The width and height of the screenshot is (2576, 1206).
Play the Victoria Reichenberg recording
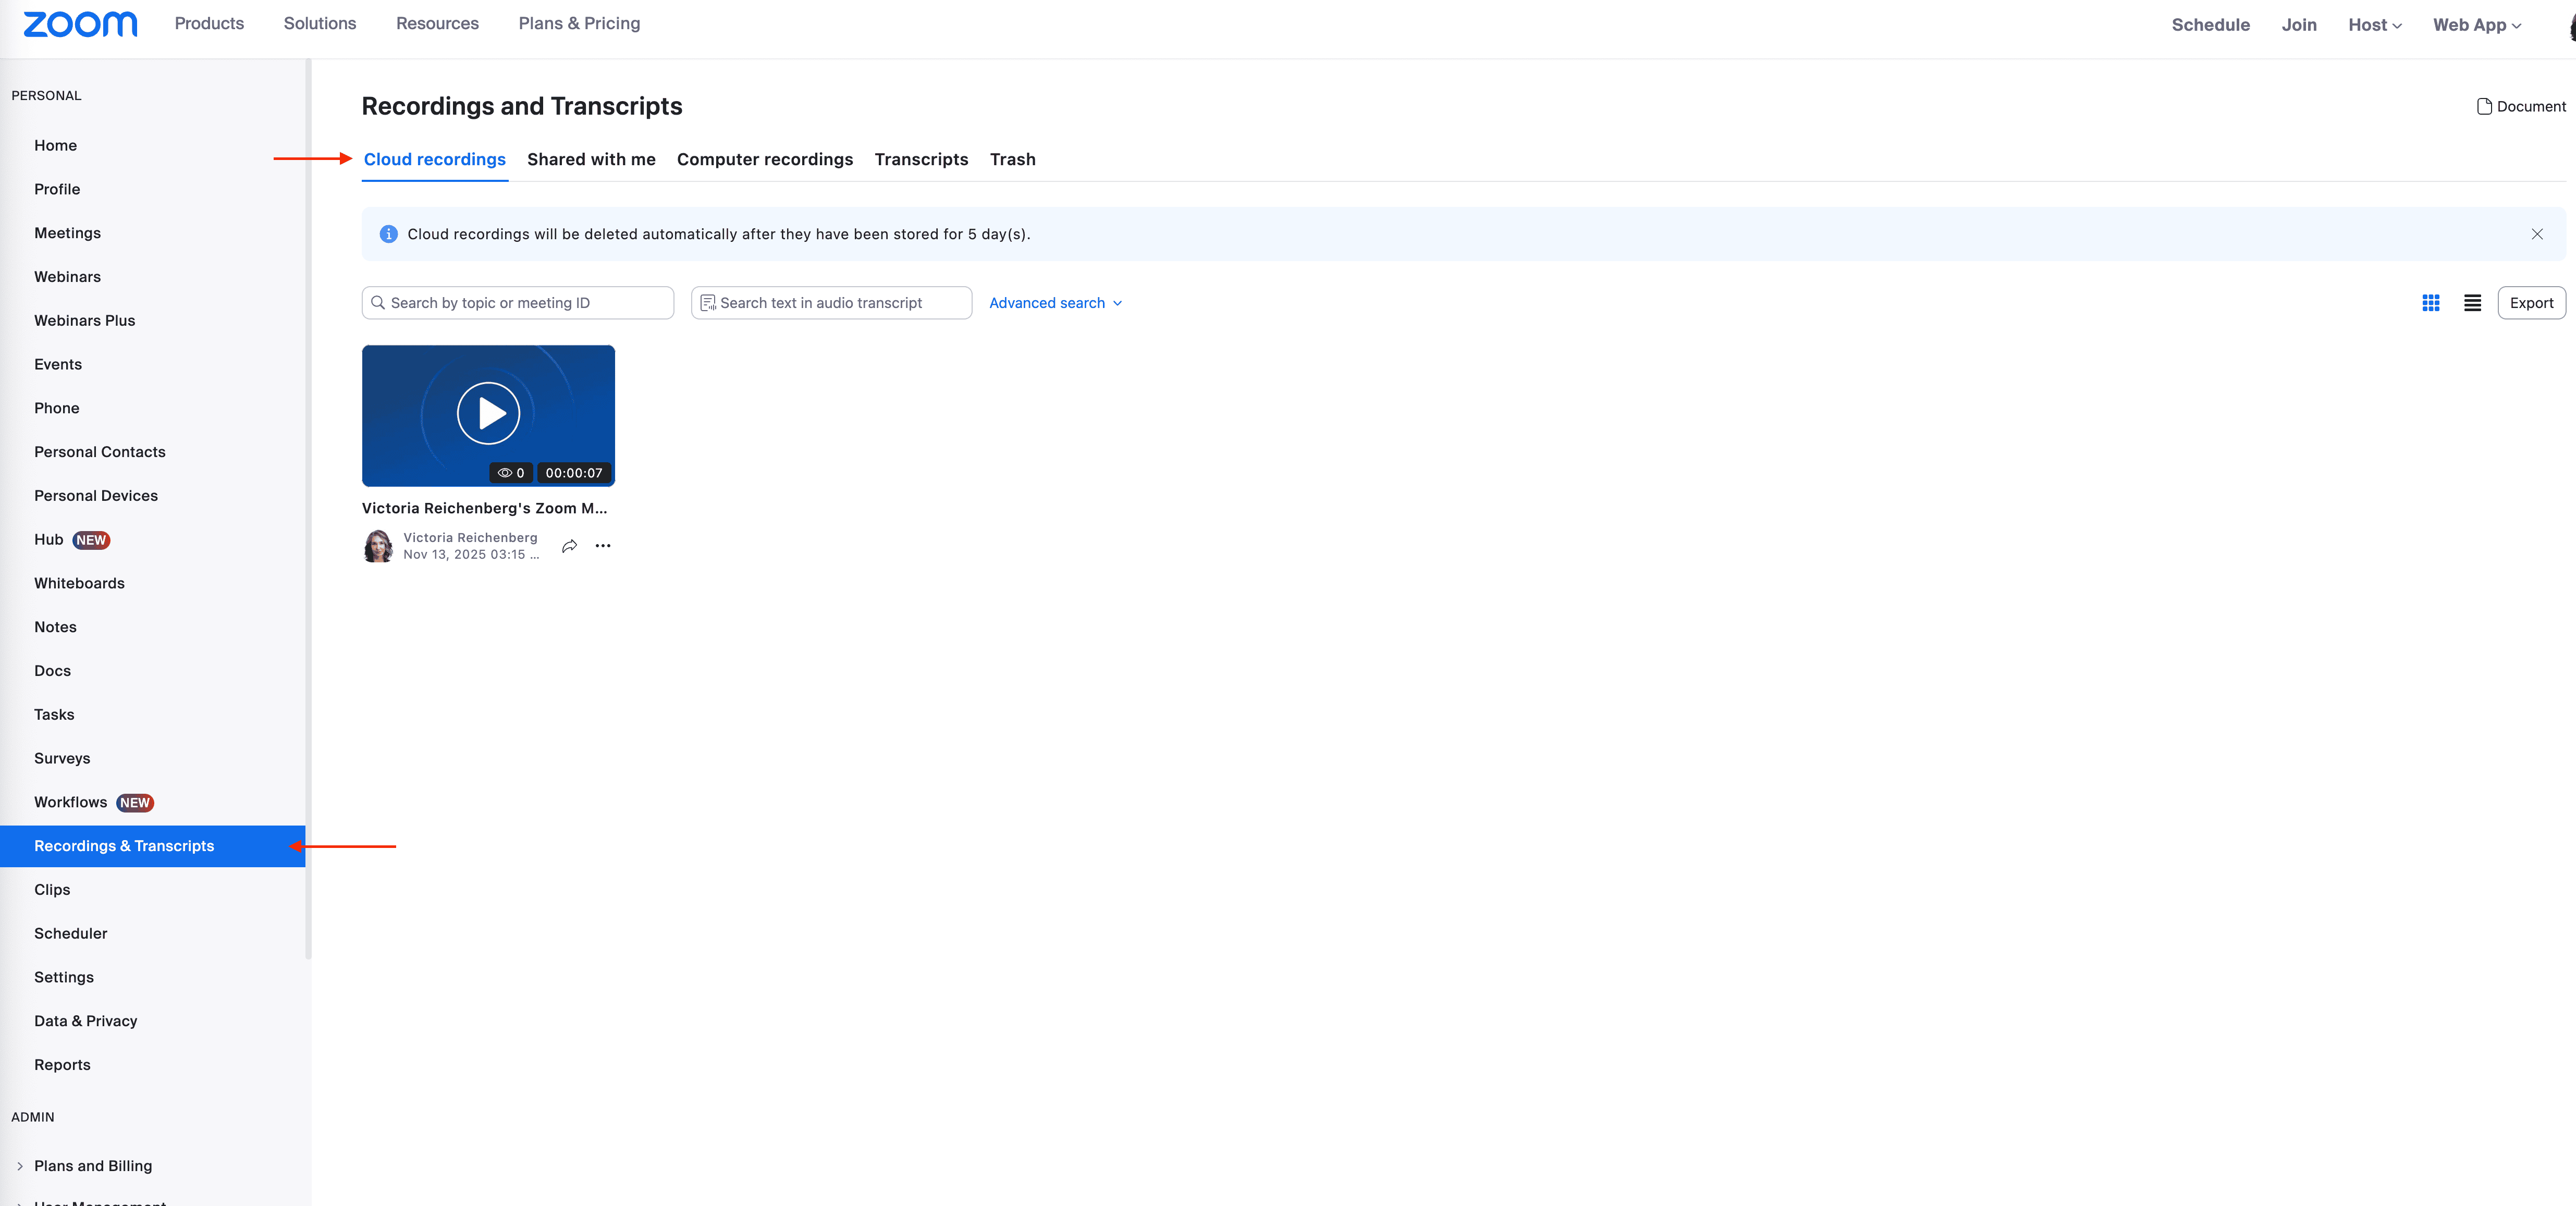coord(488,413)
